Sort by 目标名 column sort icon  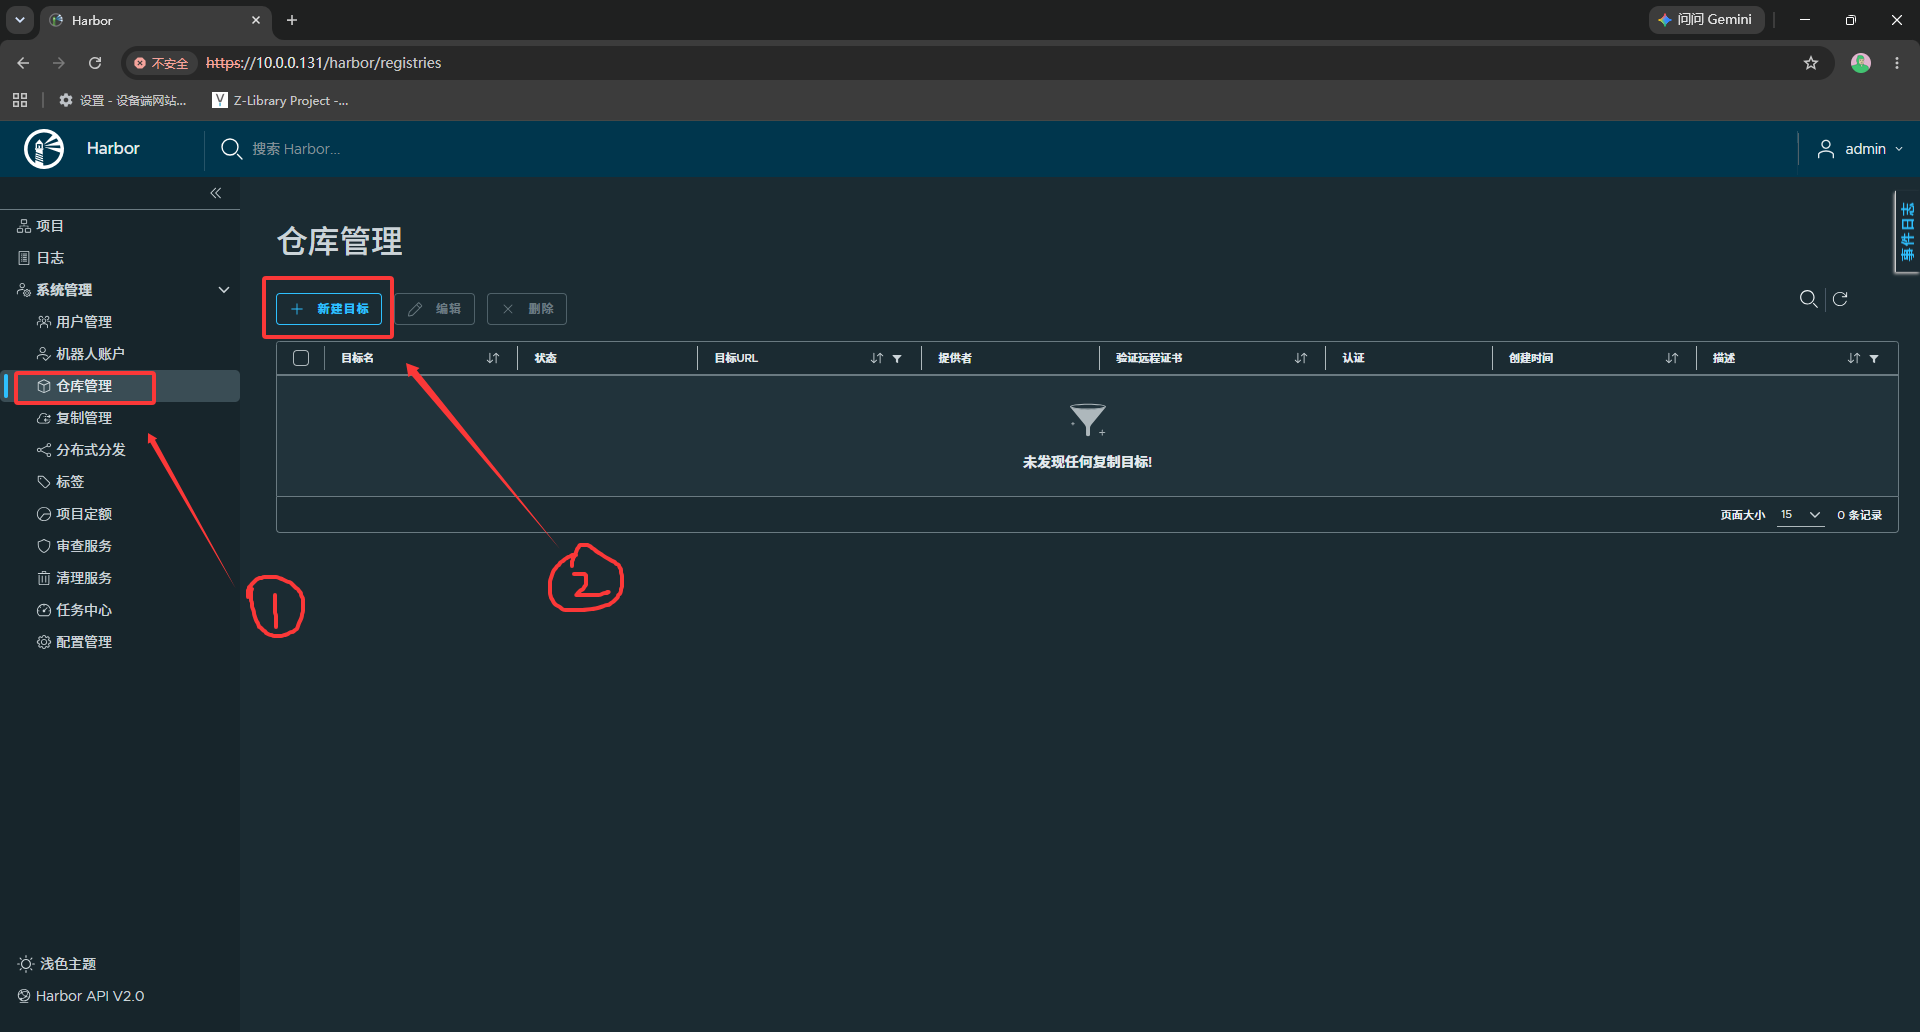point(493,358)
